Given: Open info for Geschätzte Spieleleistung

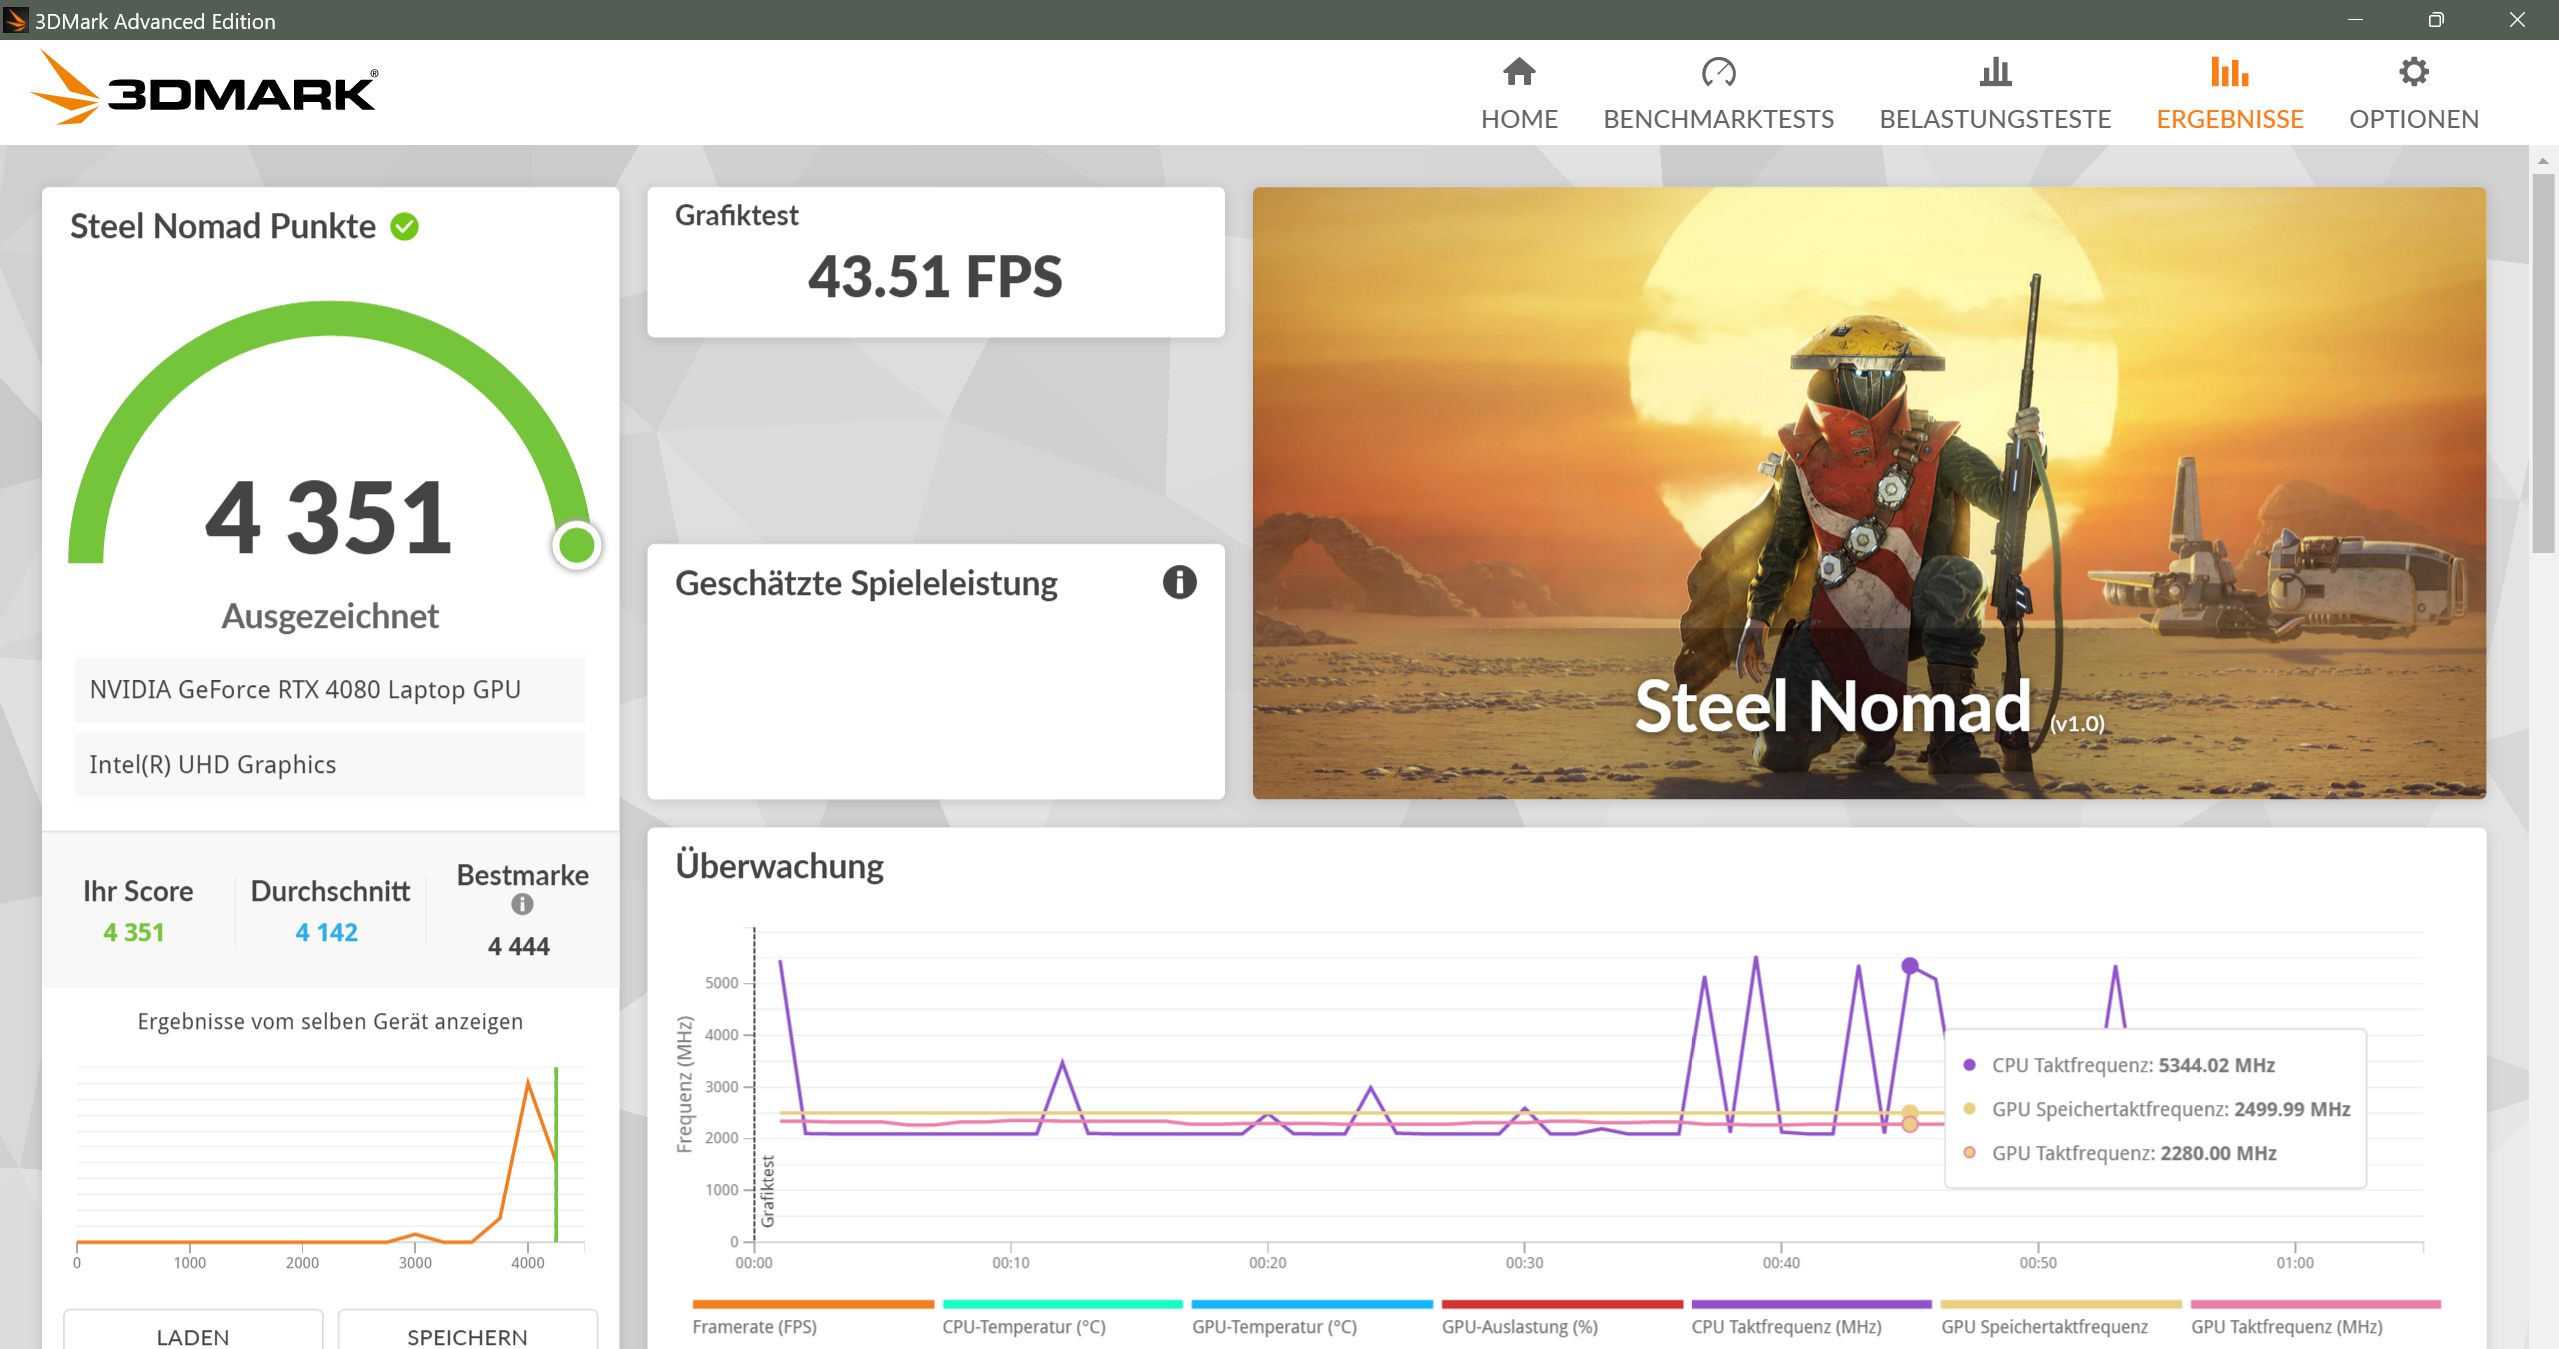Looking at the screenshot, I should [1178, 583].
